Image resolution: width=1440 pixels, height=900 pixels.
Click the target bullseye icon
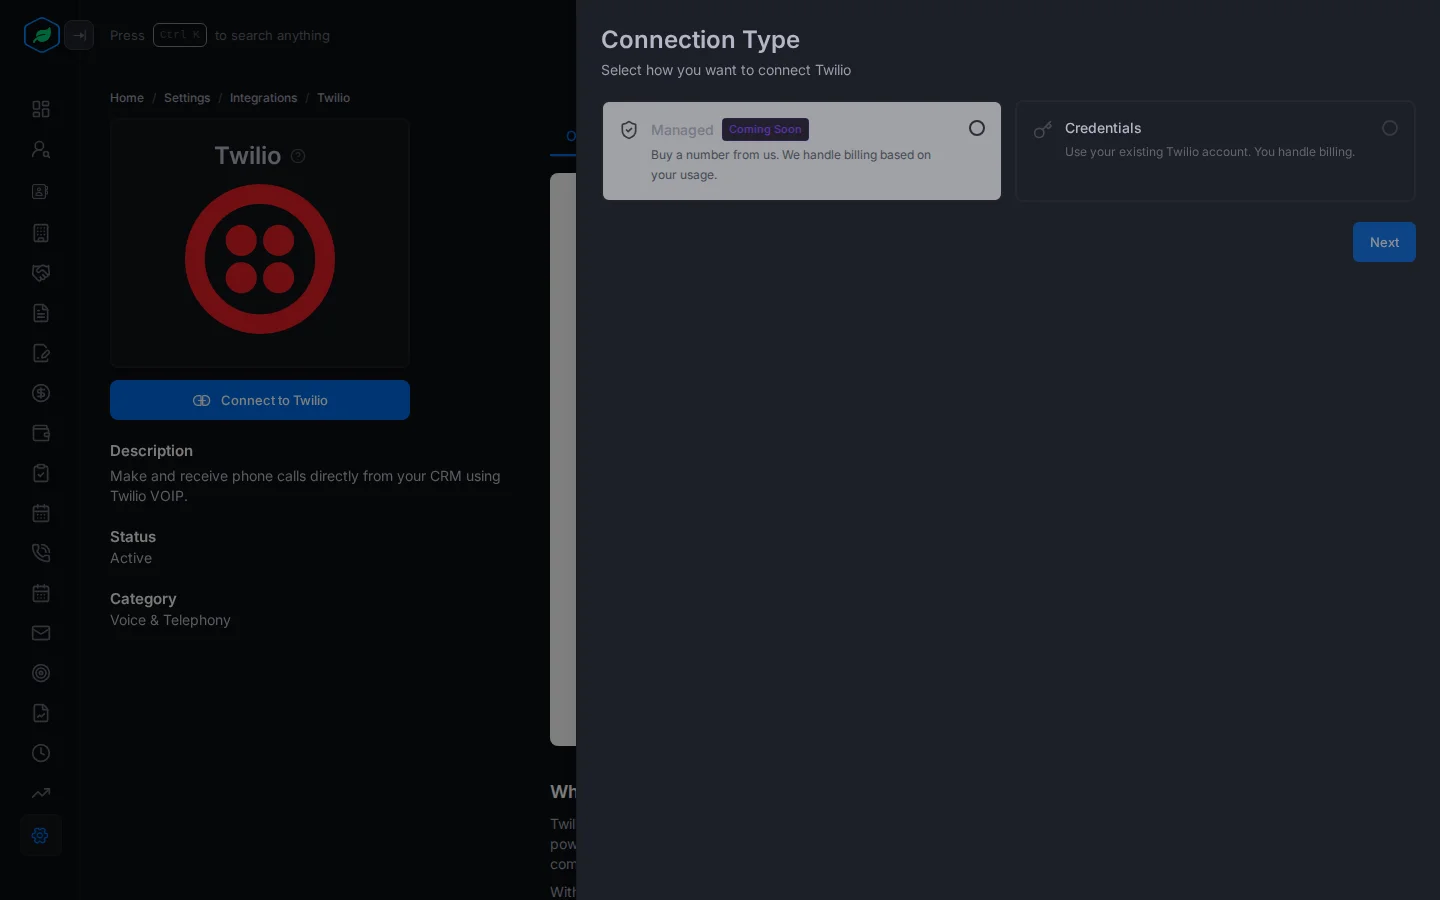point(41,673)
